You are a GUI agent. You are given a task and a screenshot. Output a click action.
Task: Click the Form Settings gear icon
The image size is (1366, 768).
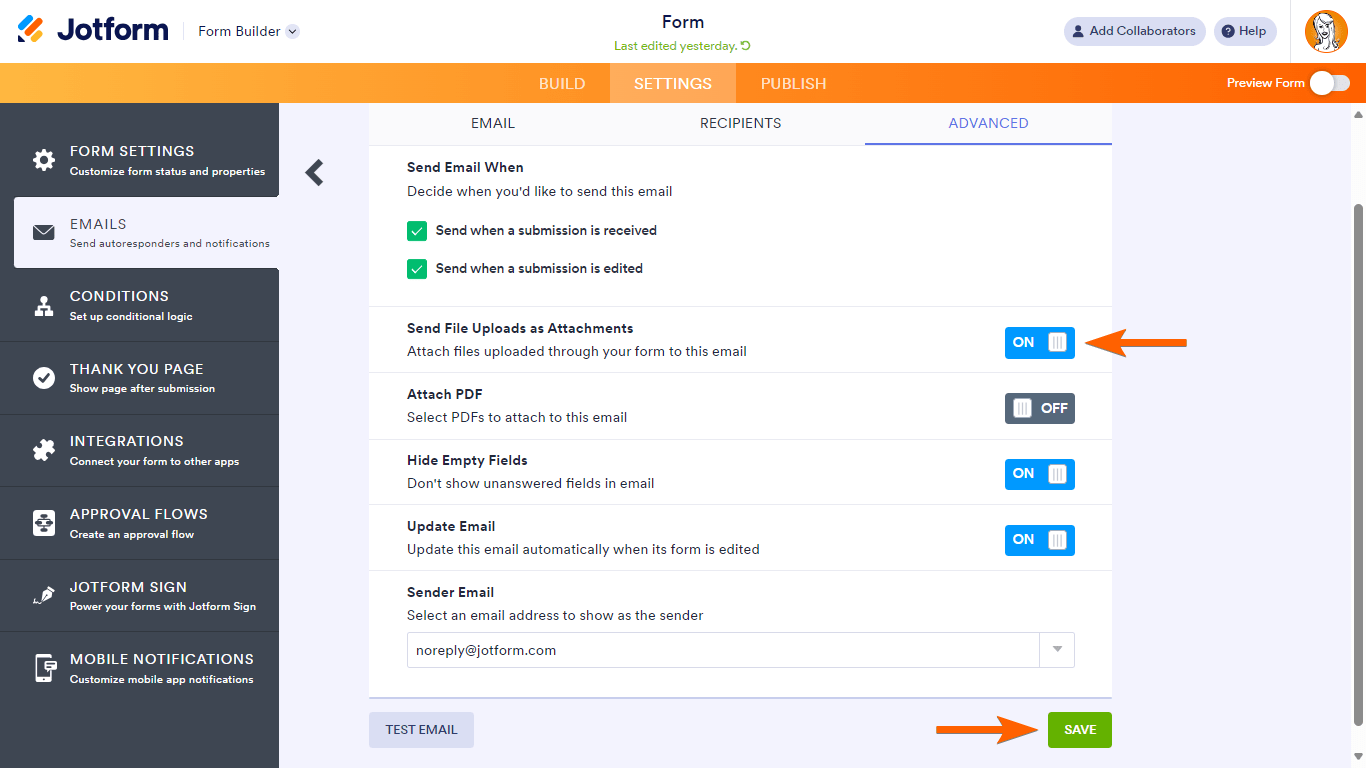click(44, 160)
